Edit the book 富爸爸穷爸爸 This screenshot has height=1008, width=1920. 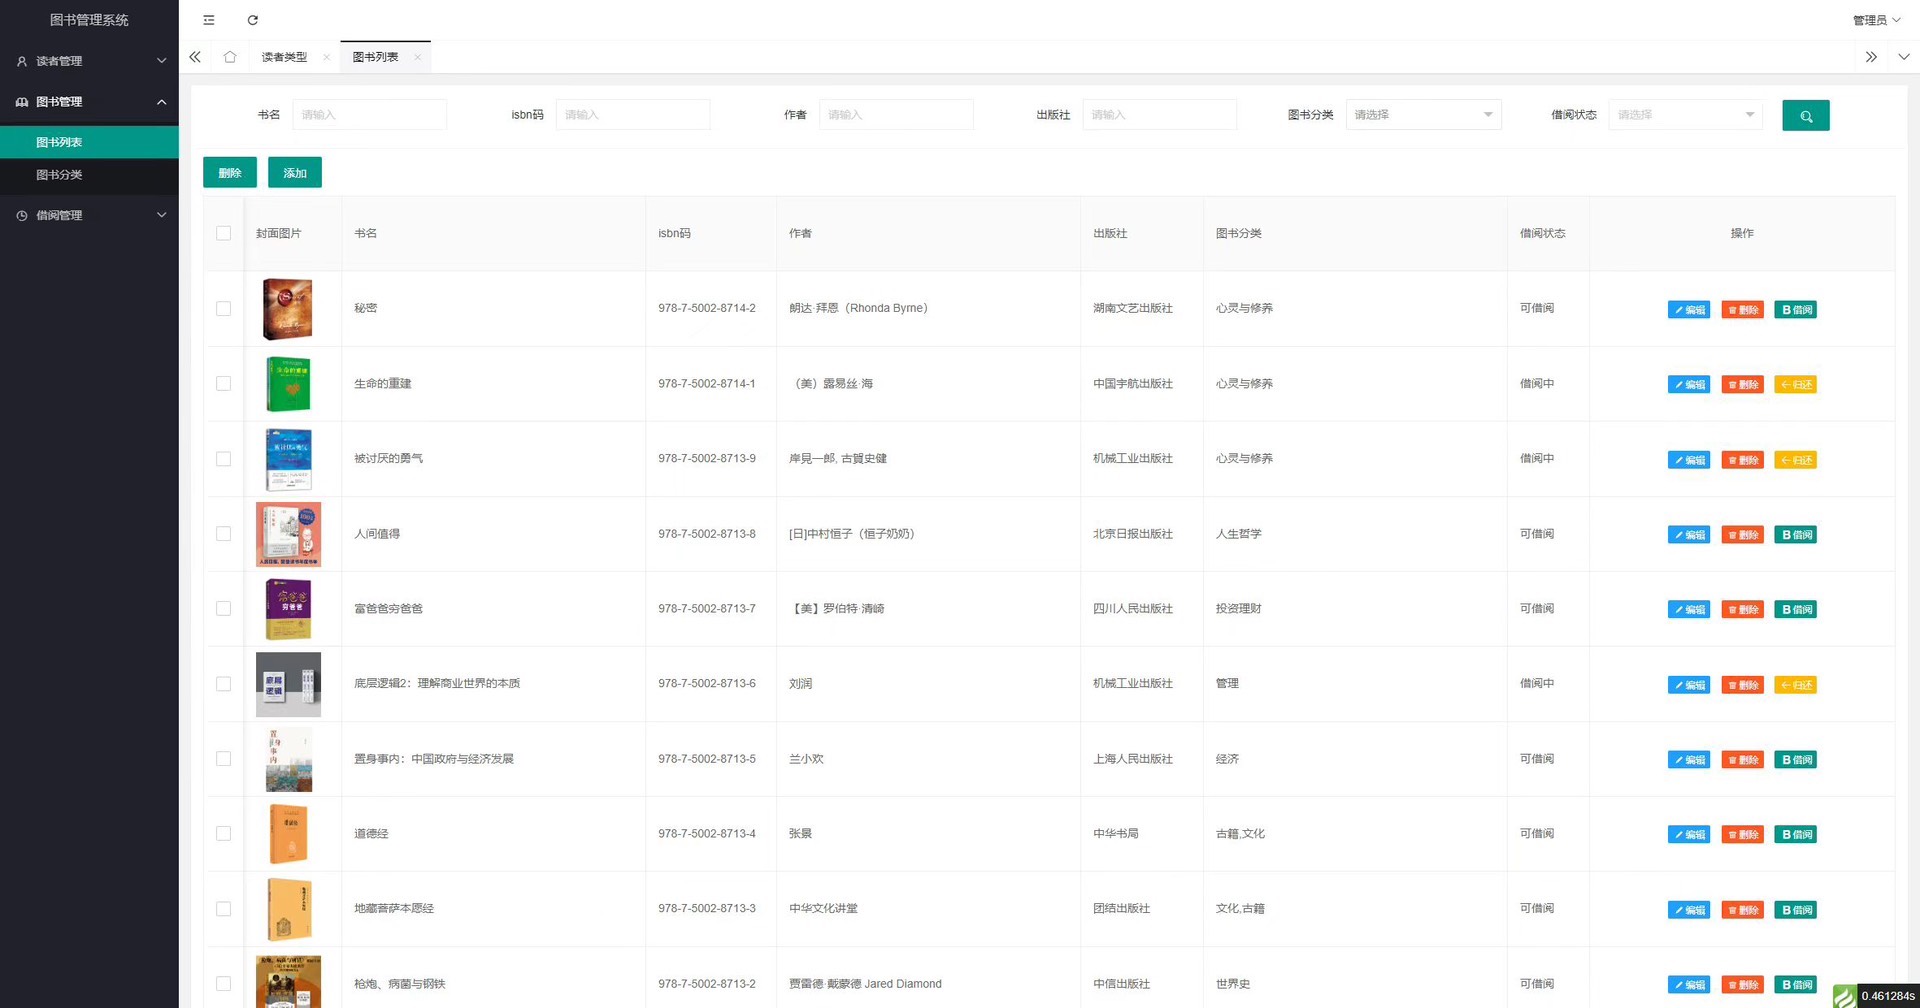click(1689, 610)
